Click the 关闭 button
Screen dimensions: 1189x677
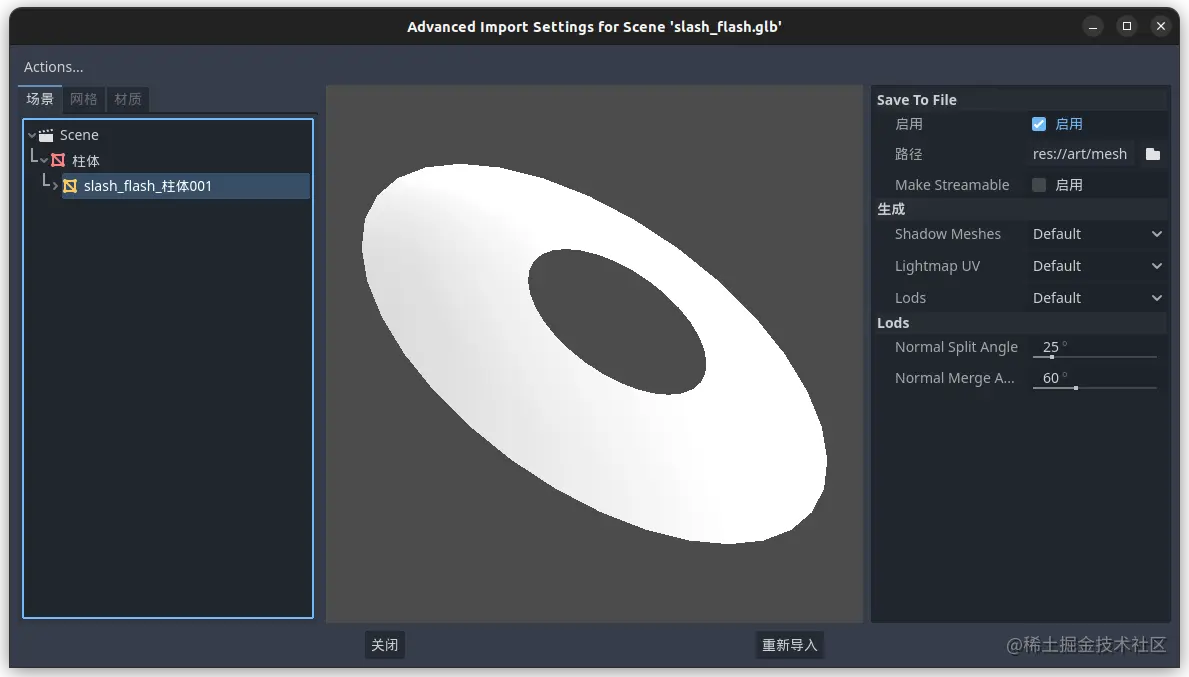tap(384, 645)
